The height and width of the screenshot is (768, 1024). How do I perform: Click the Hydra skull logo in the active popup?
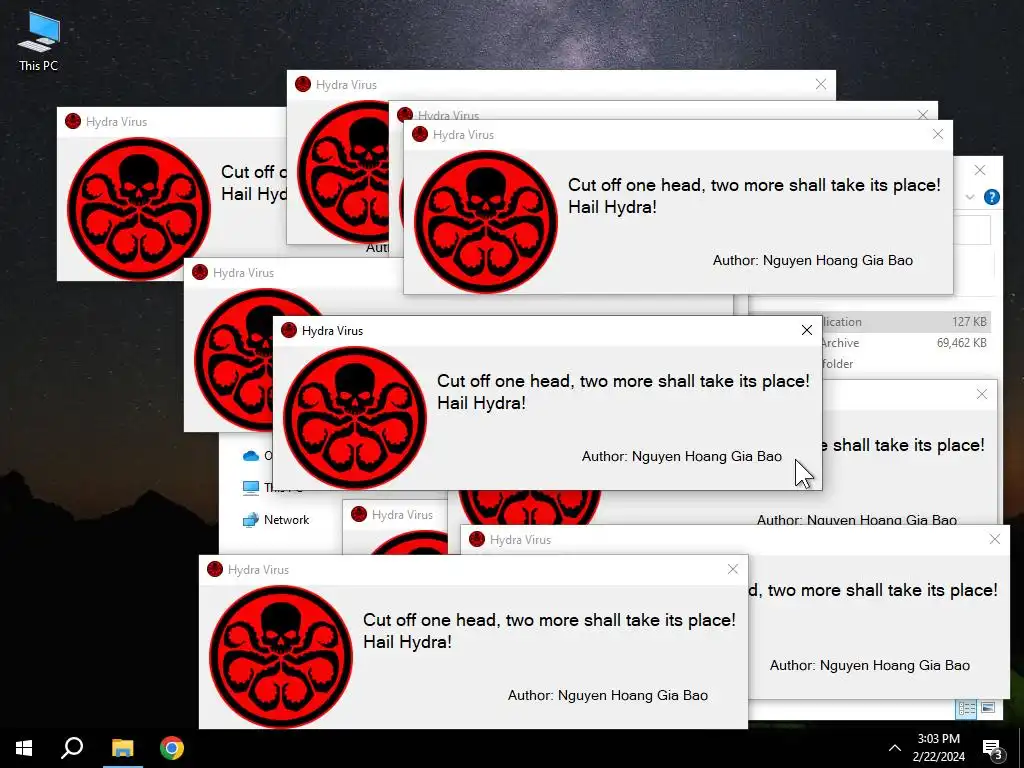pos(355,418)
